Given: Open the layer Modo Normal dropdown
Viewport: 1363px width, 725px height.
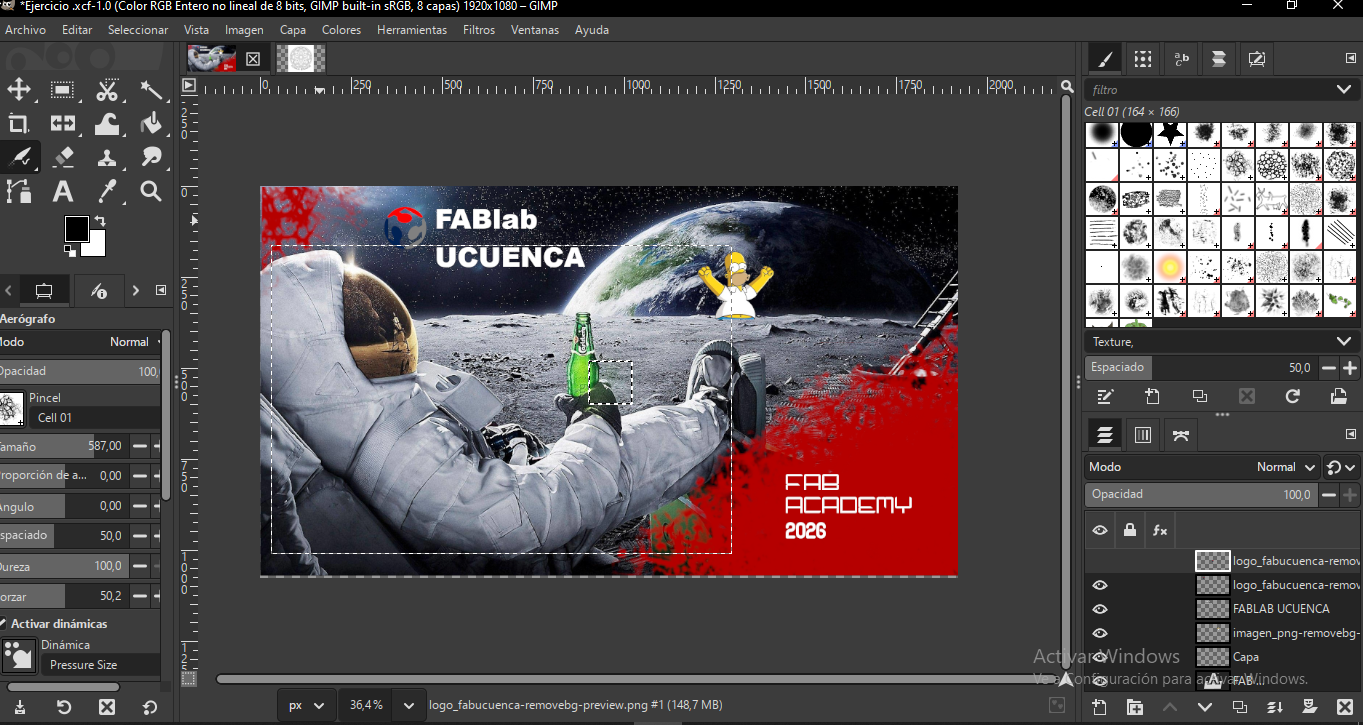Looking at the screenshot, I should pos(1203,467).
